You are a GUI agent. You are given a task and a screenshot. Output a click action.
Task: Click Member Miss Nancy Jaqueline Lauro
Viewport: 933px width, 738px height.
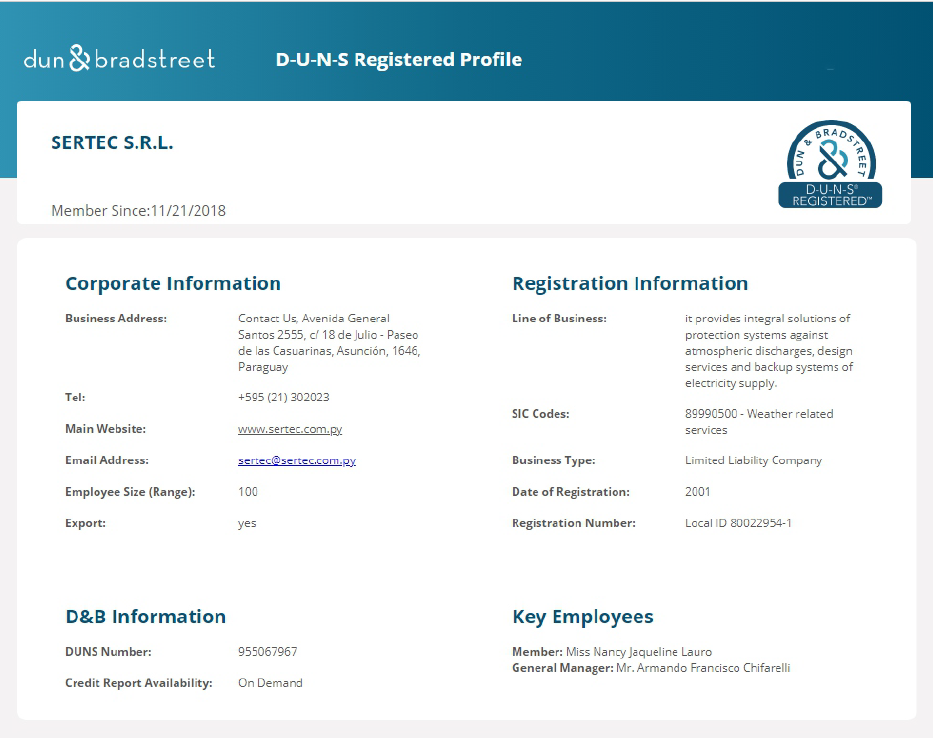click(x=612, y=652)
